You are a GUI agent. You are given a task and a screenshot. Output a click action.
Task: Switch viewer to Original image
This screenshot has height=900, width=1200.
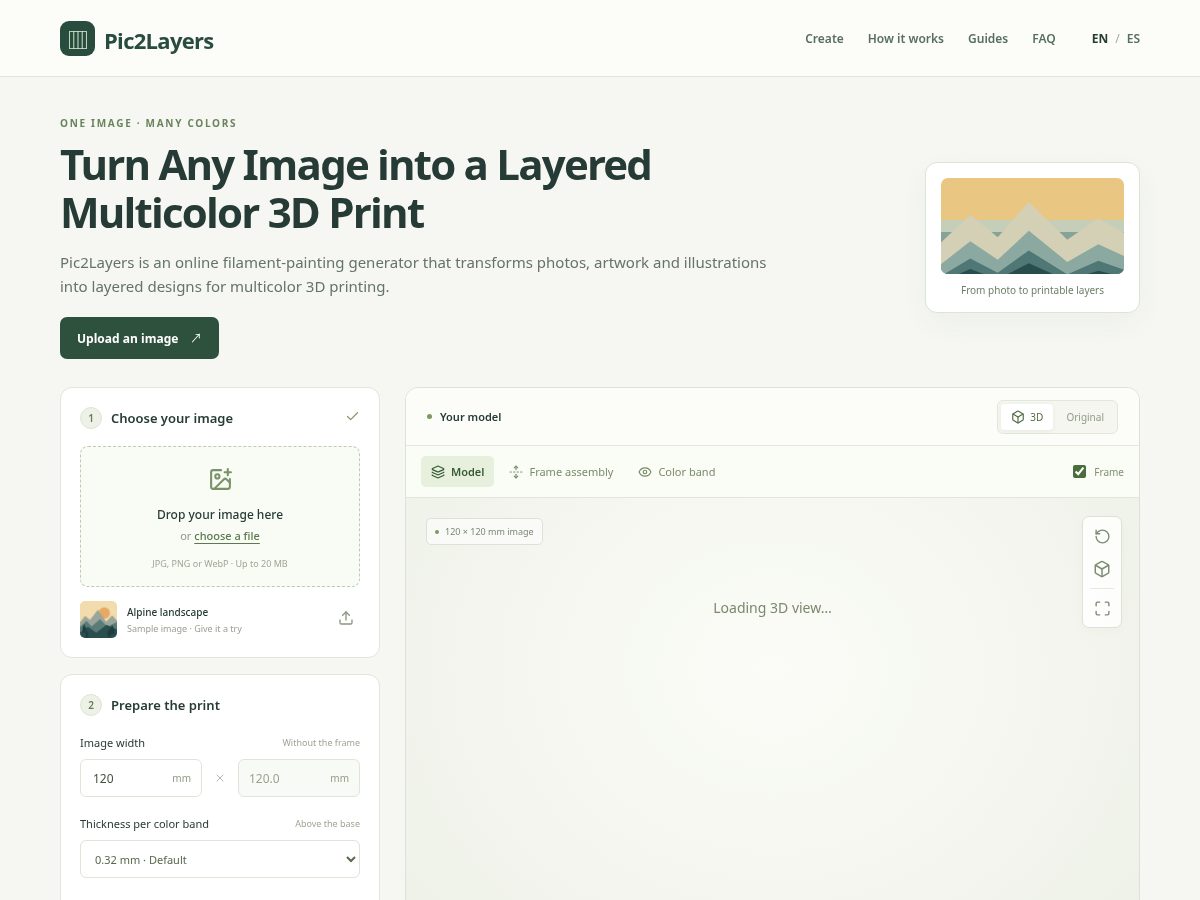[x=1085, y=417]
